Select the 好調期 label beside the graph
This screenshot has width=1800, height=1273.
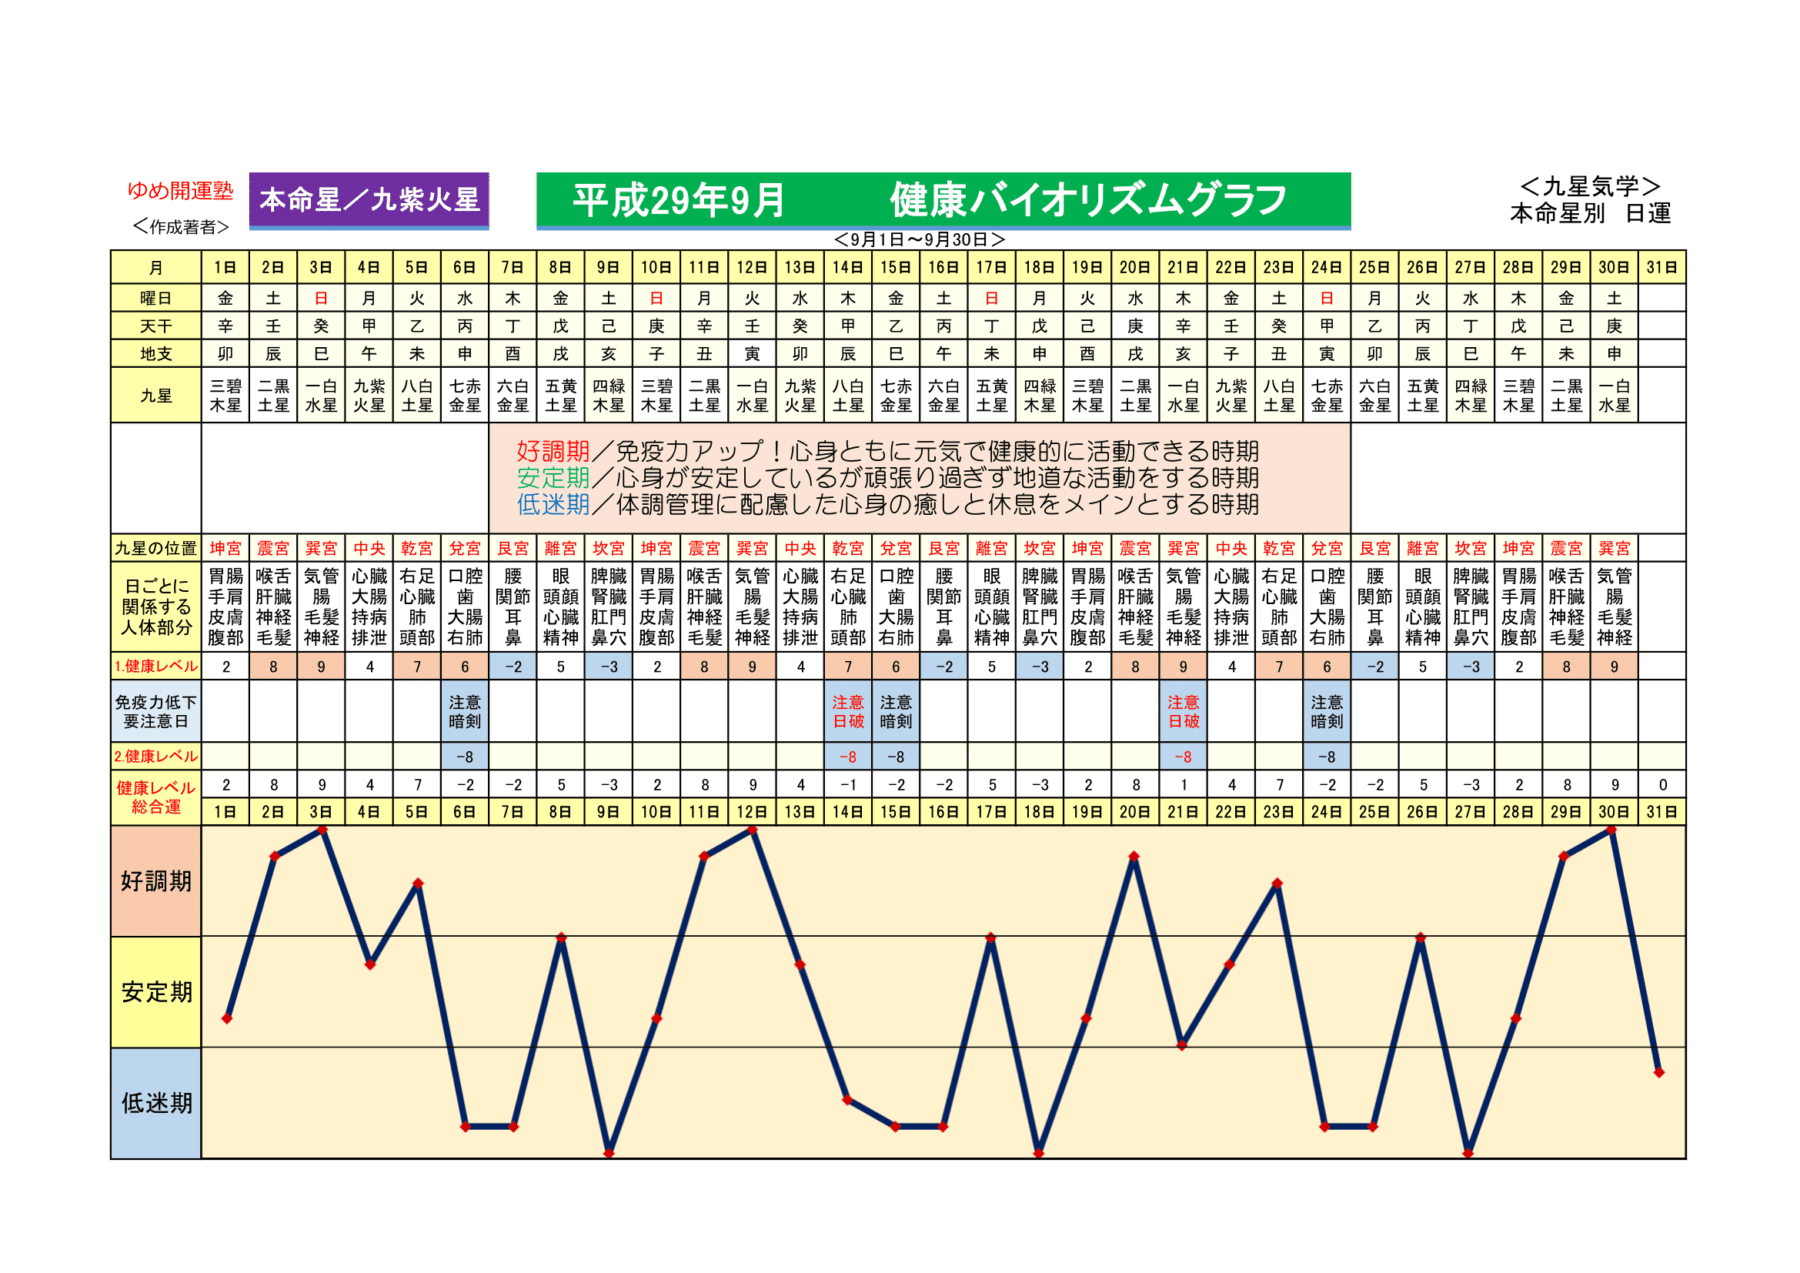click(156, 881)
